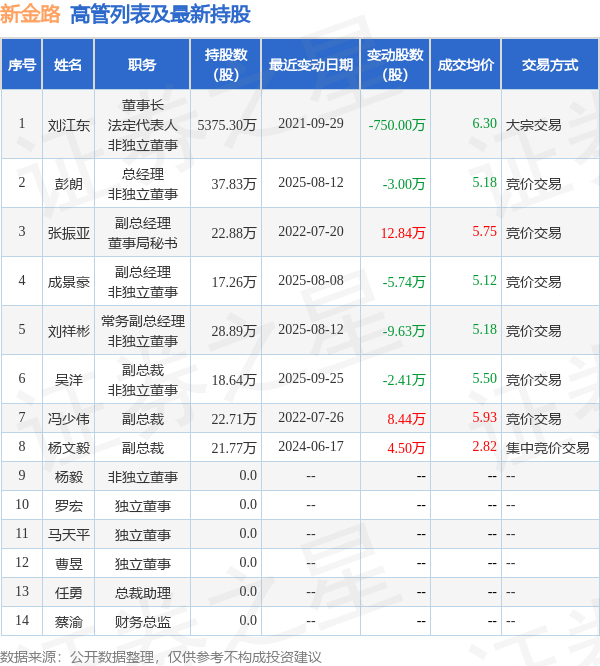600x666 pixels.
Task: Click the date 2025-08-08
Action: [311, 280]
